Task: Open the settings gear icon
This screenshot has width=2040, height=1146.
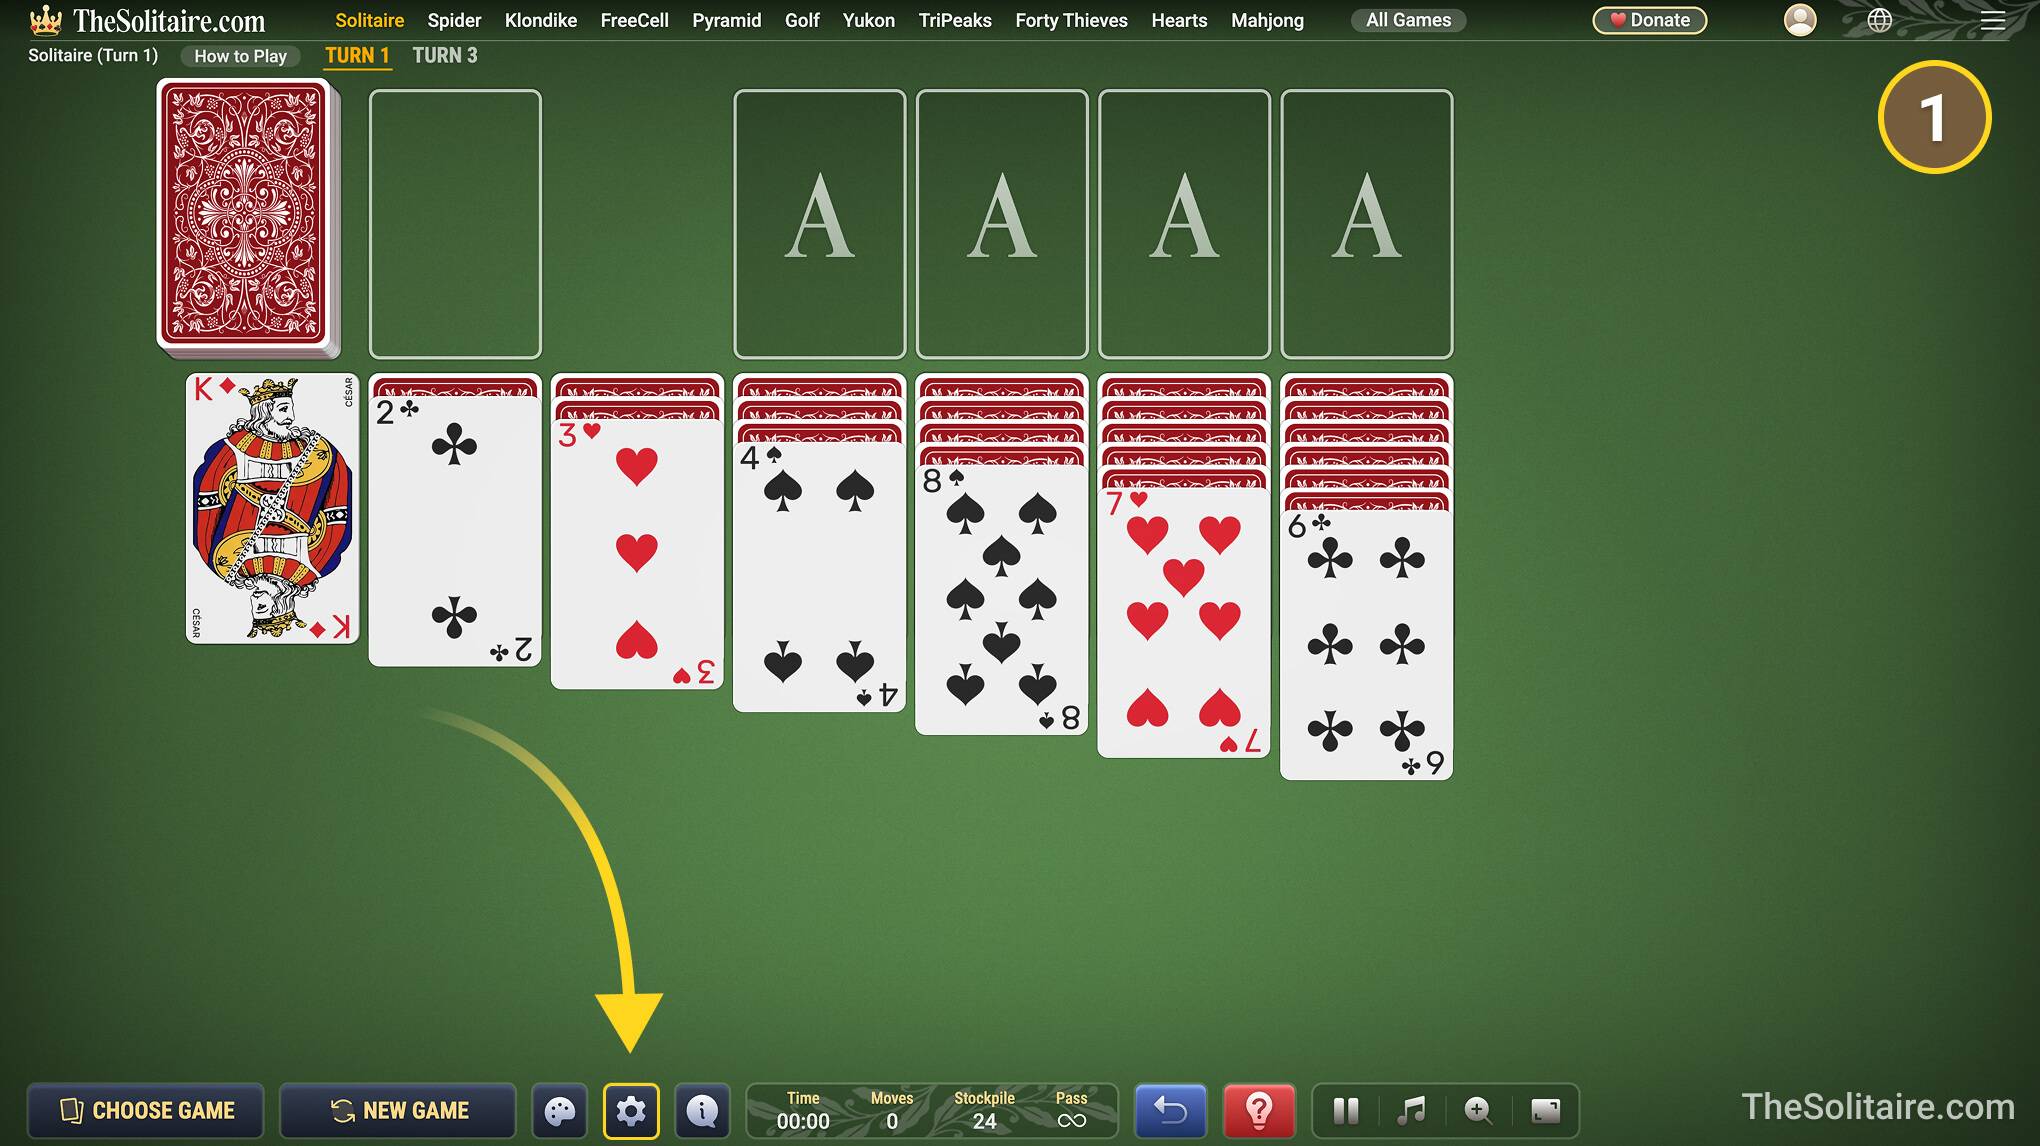Action: click(x=631, y=1111)
